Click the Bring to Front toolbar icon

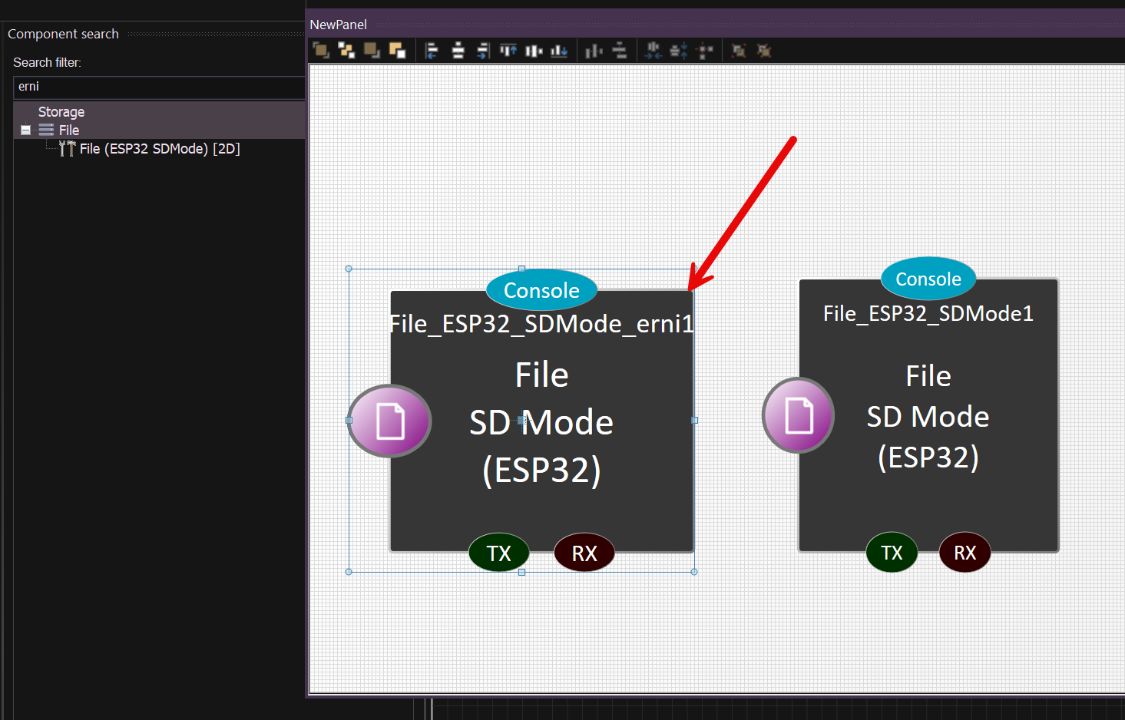click(x=321, y=50)
